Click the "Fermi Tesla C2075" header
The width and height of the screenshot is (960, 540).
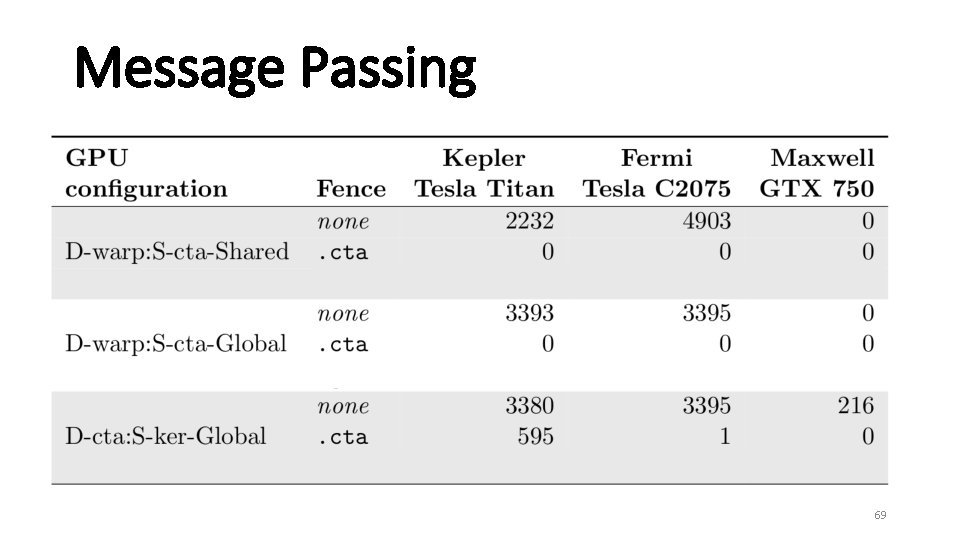pyautogui.click(x=656, y=173)
